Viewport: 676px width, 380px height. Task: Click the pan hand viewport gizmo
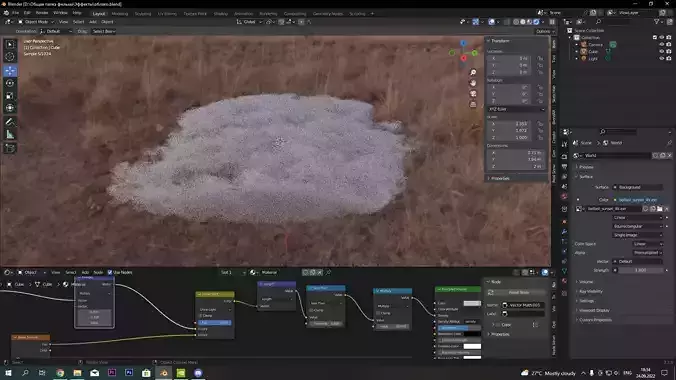pyautogui.click(x=473, y=83)
